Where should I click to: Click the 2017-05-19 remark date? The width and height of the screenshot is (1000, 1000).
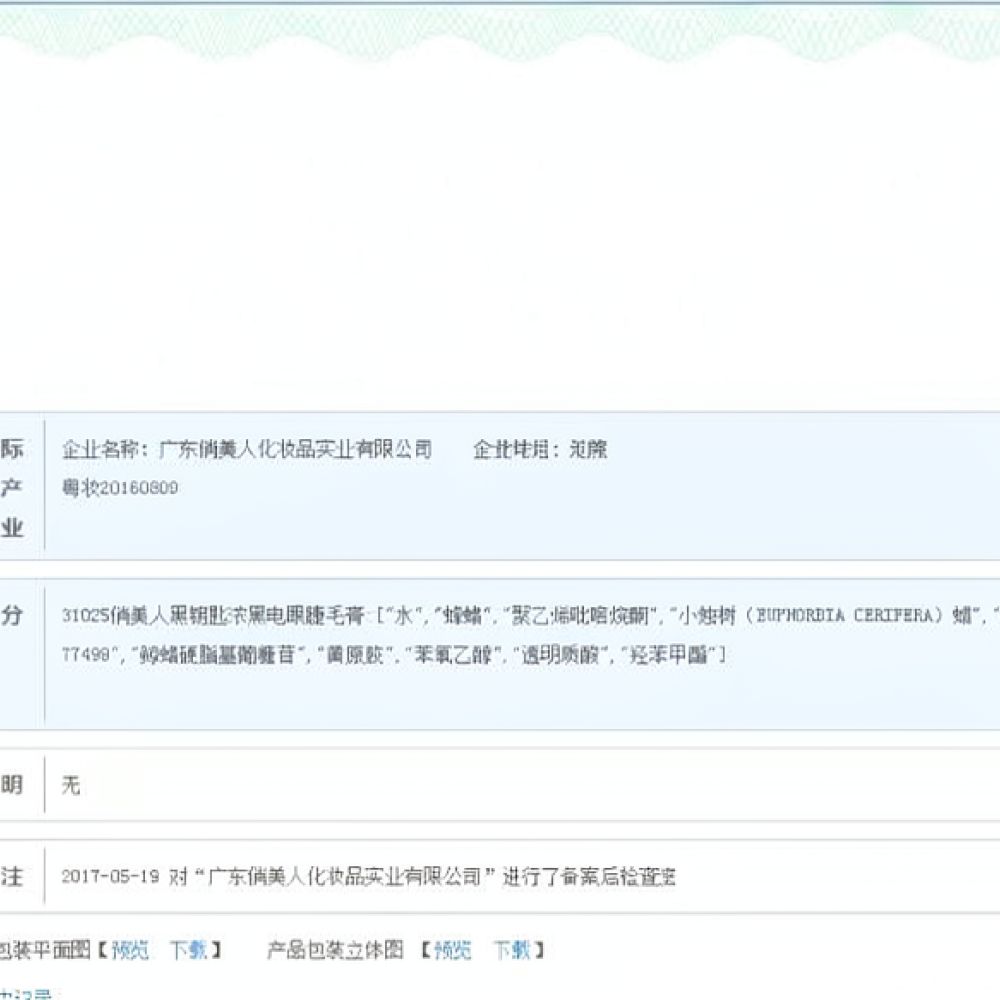pos(110,877)
